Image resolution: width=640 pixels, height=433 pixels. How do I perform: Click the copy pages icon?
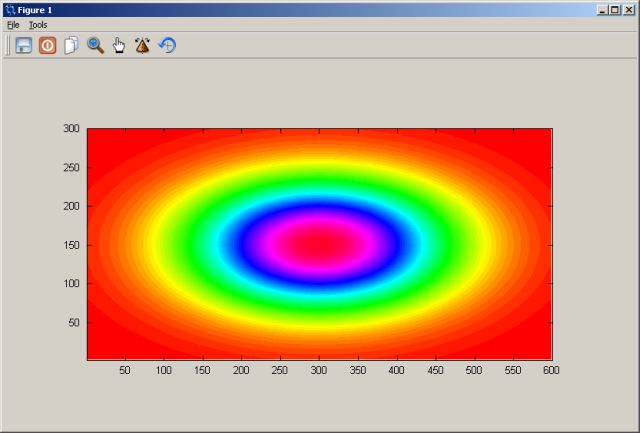coord(71,45)
